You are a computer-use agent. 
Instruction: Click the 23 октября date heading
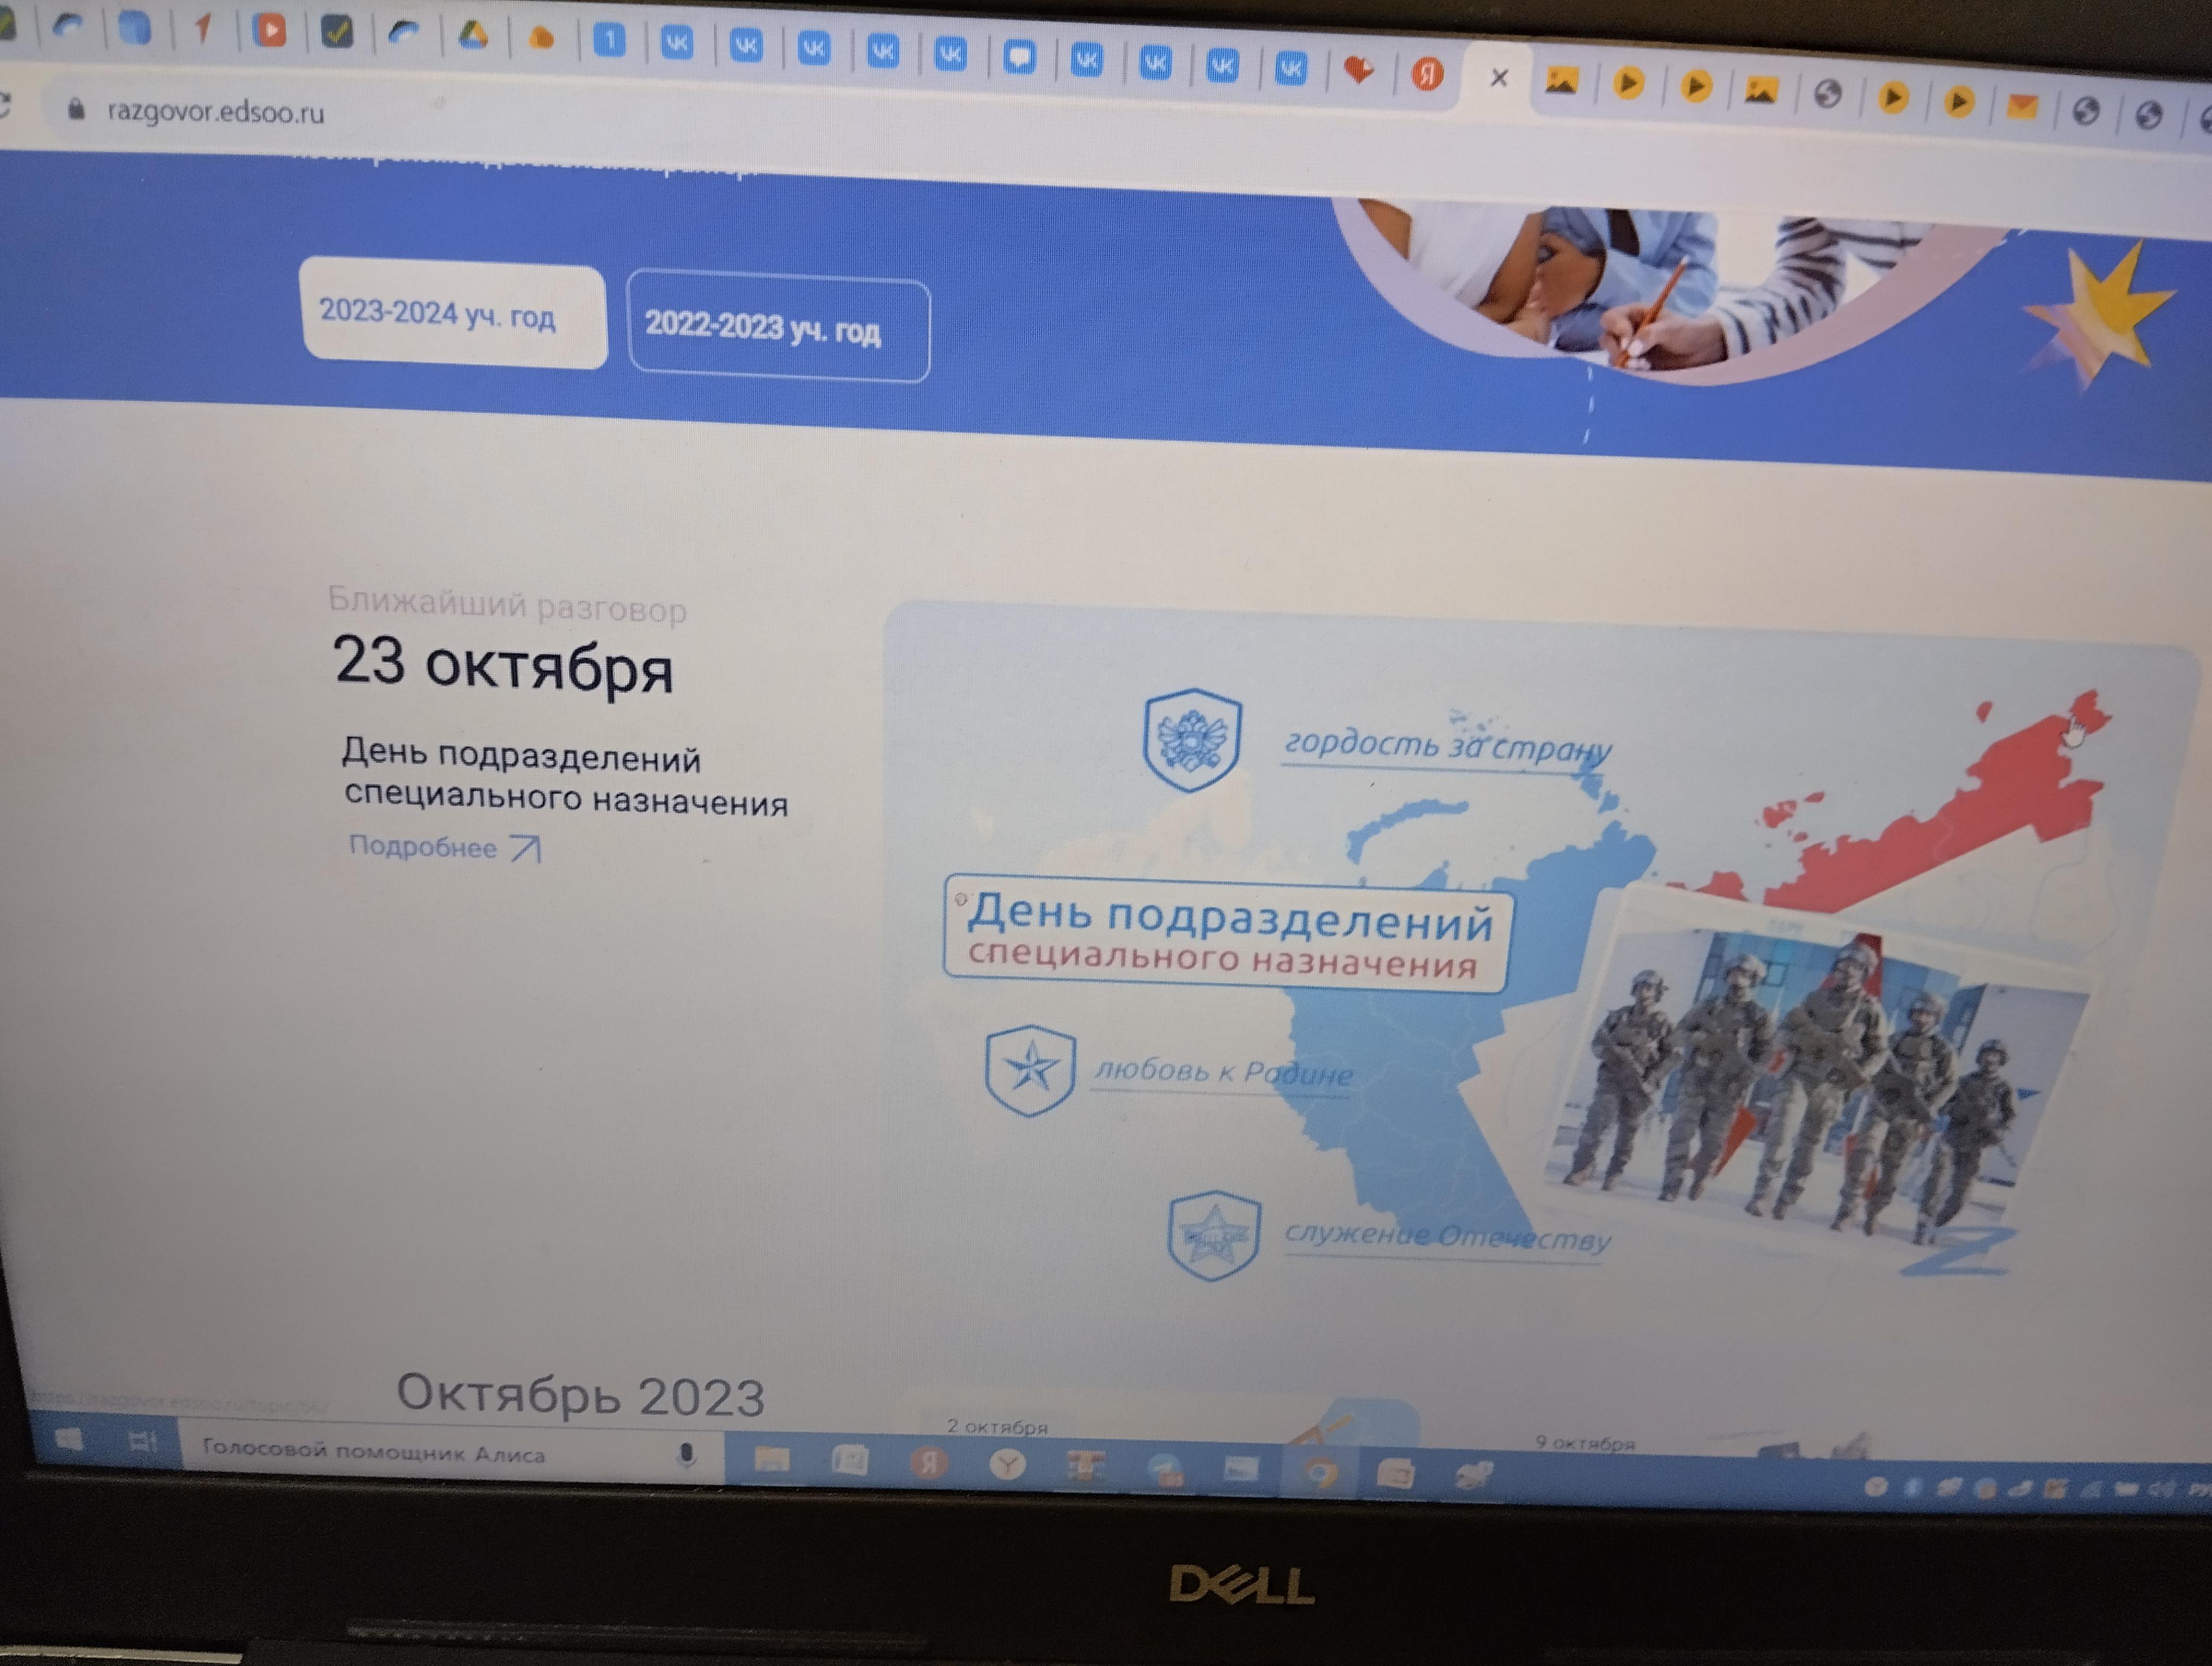pos(503,665)
